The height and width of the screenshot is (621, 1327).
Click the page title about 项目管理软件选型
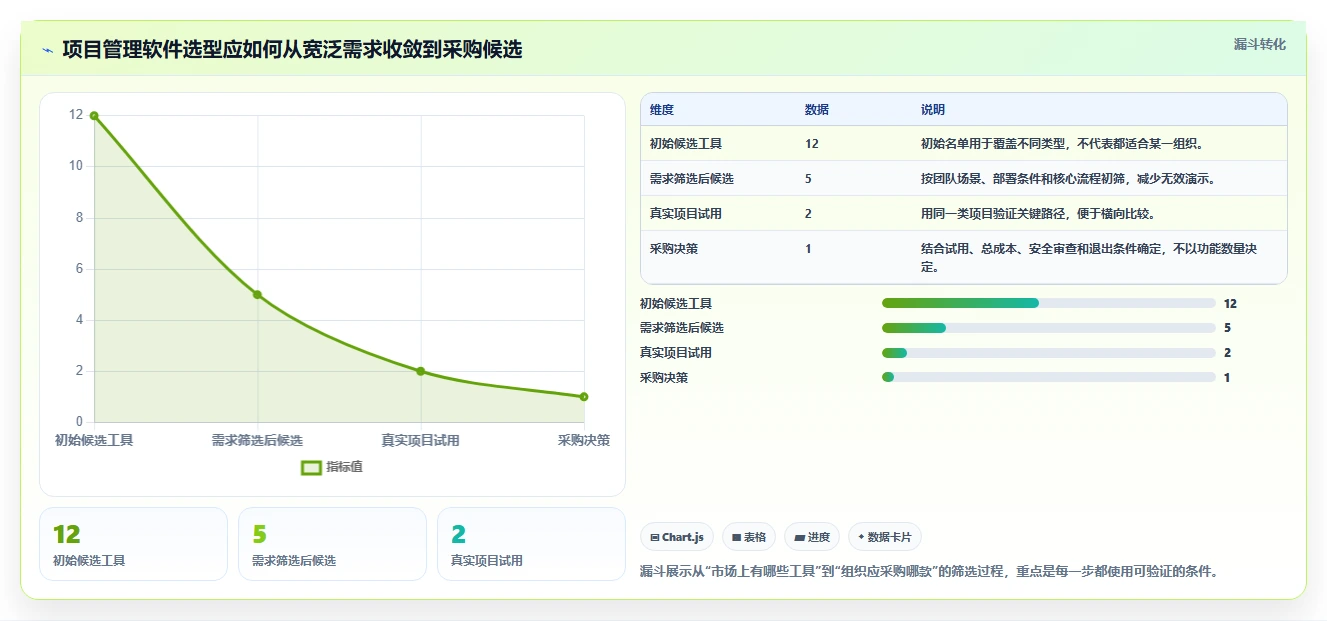pos(292,50)
